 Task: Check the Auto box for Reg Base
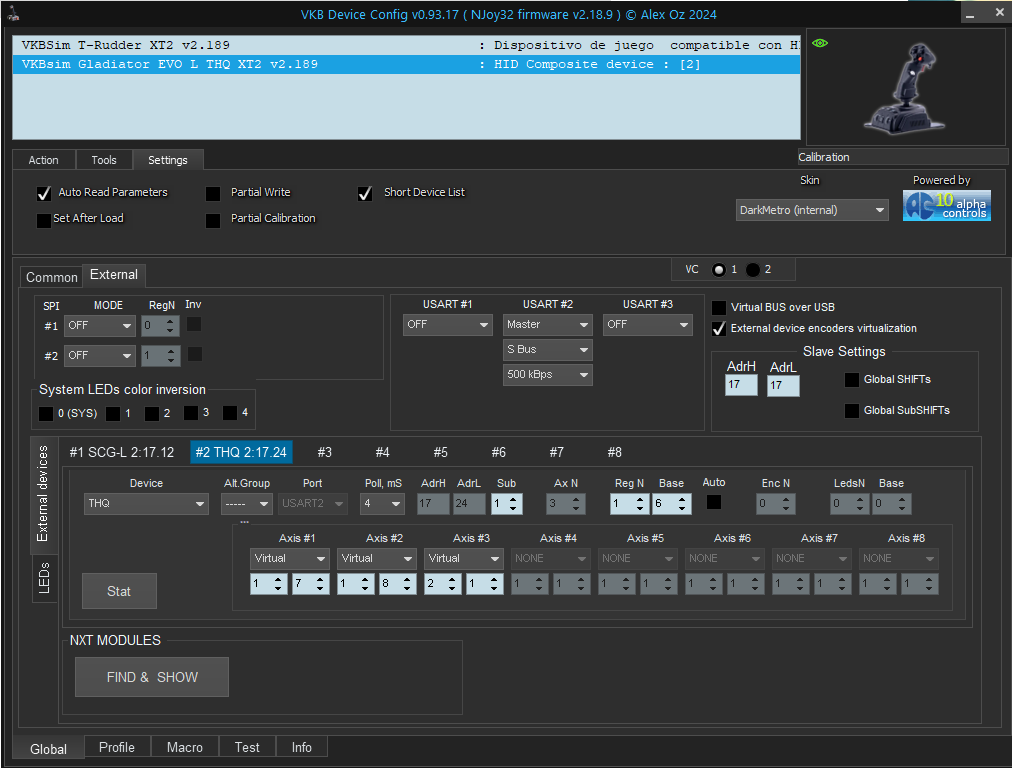[714, 502]
